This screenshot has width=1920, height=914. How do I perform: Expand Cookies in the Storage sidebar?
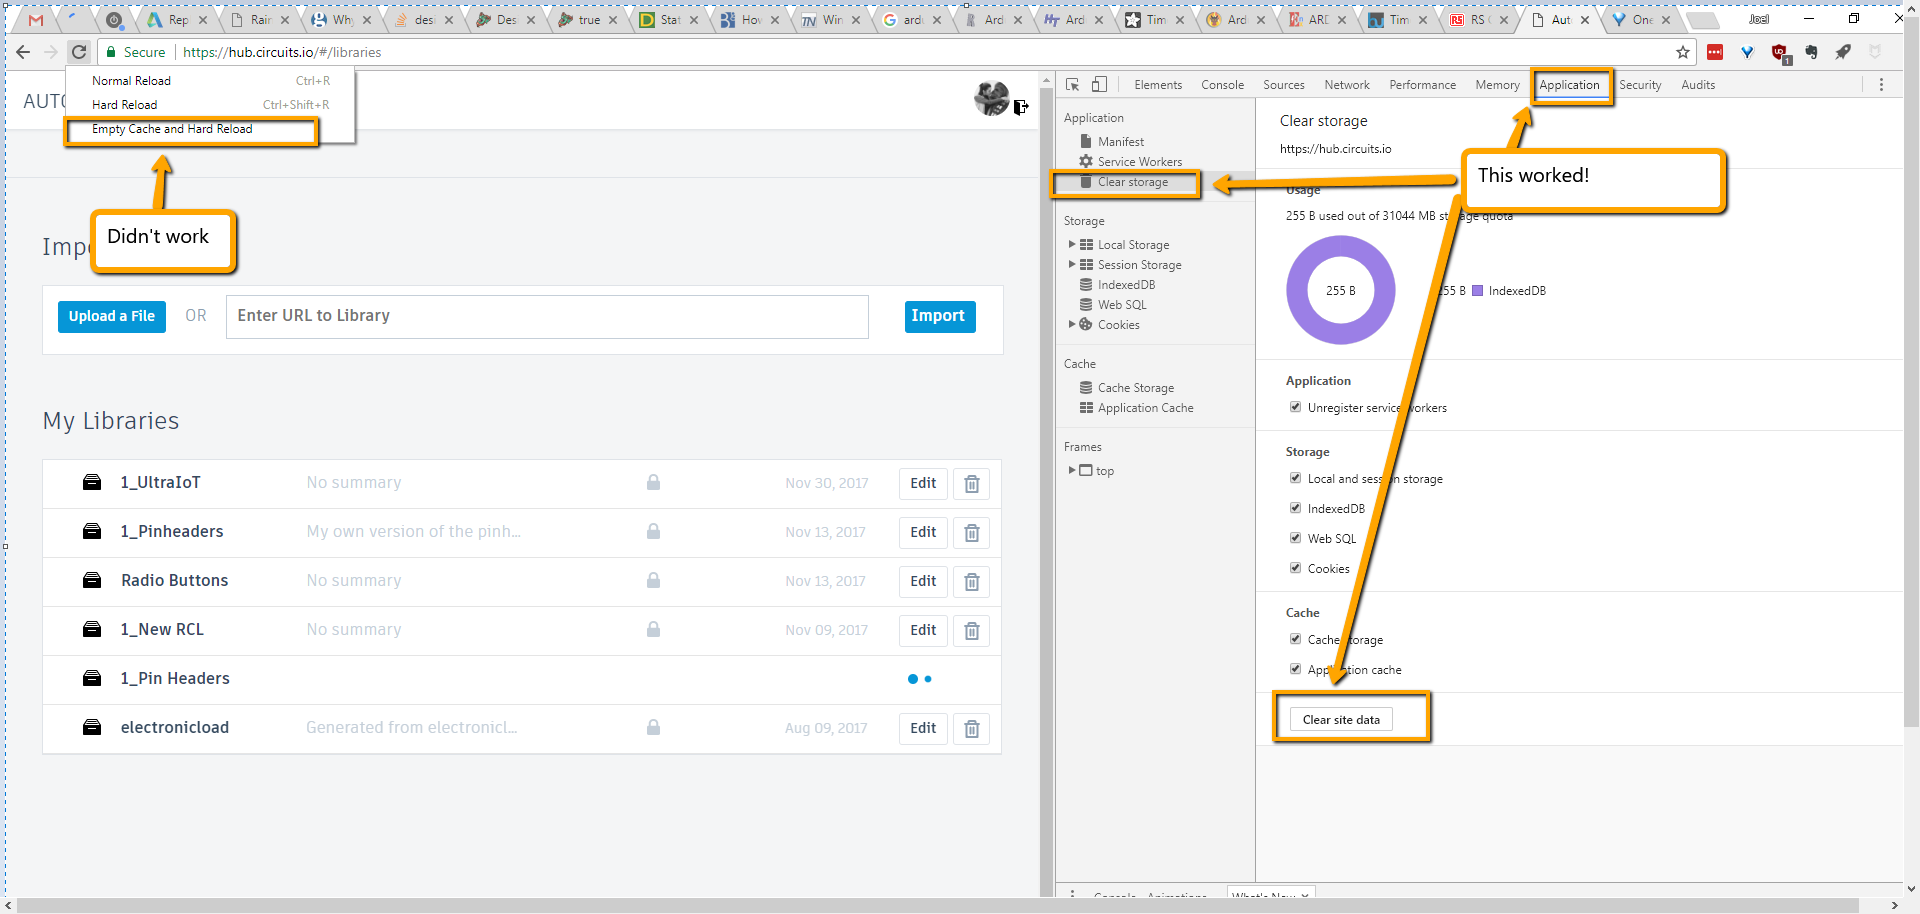(x=1072, y=324)
